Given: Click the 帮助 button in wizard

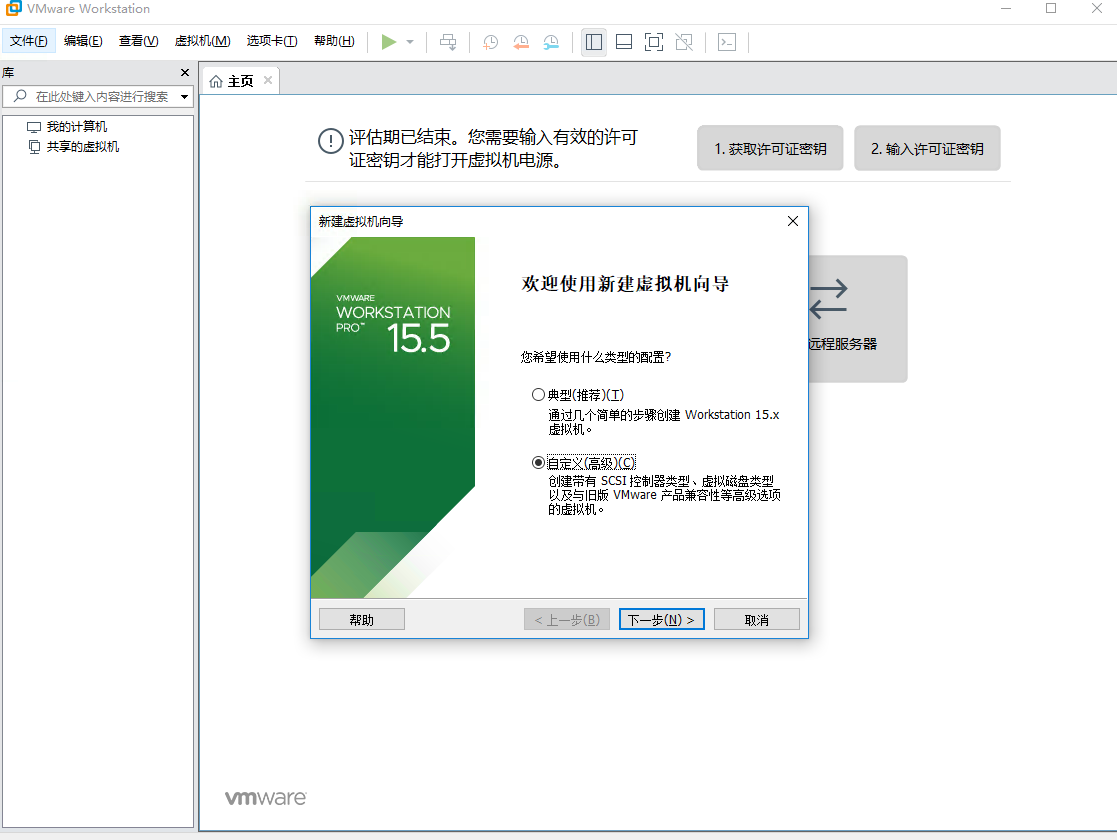Looking at the screenshot, I should (x=362, y=620).
